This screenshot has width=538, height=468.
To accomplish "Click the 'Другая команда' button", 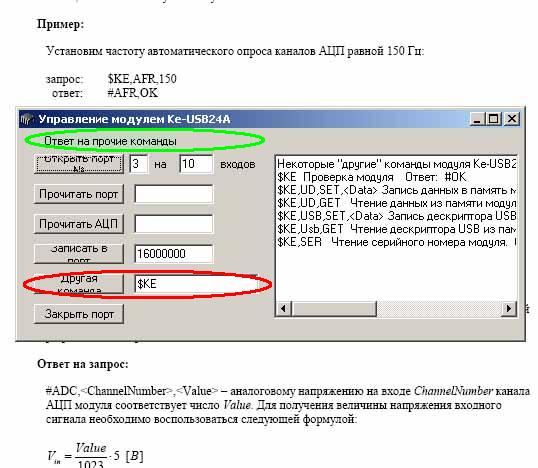I will pyautogui.click(x=79, y=284).
